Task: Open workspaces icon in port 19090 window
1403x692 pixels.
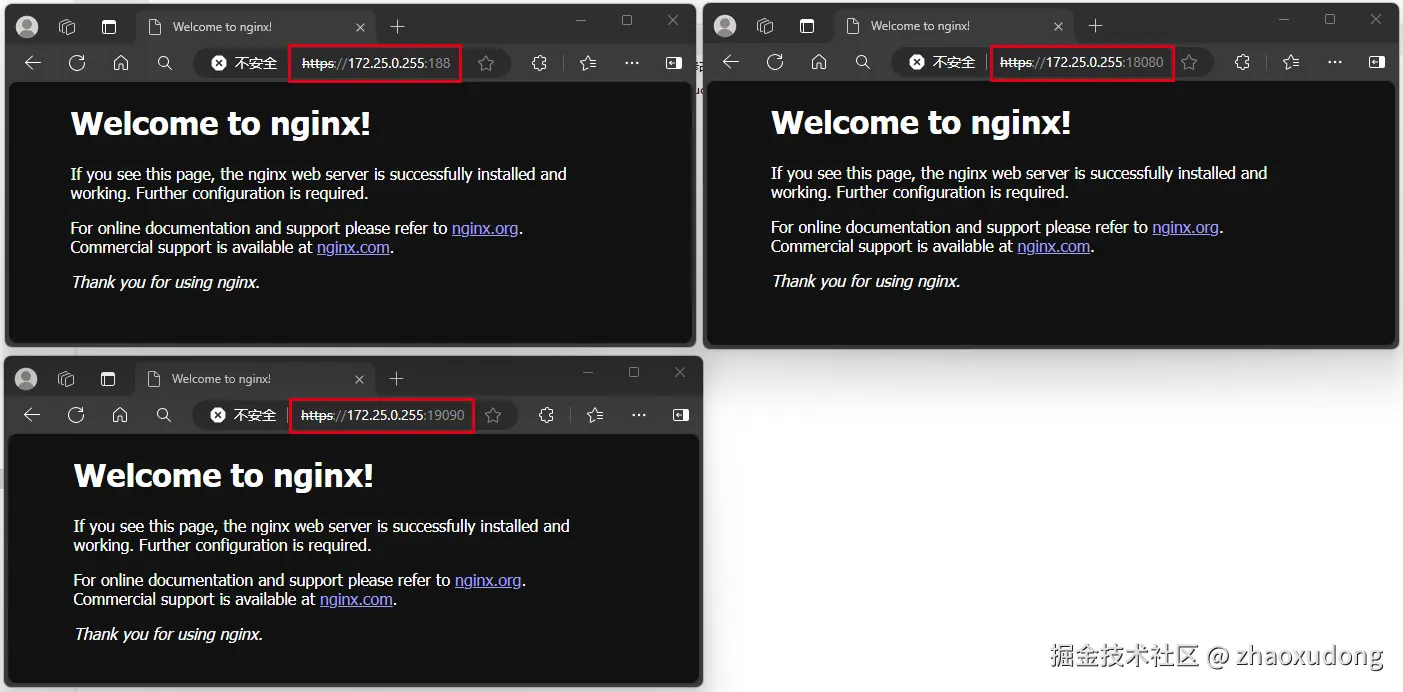Action: [x=66, y=379]
